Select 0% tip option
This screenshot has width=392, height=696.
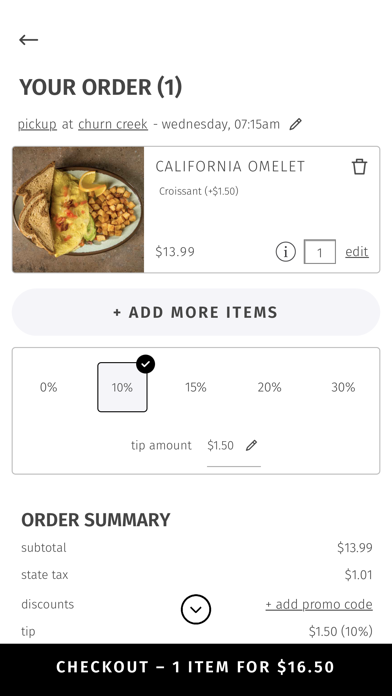point(48,388)
